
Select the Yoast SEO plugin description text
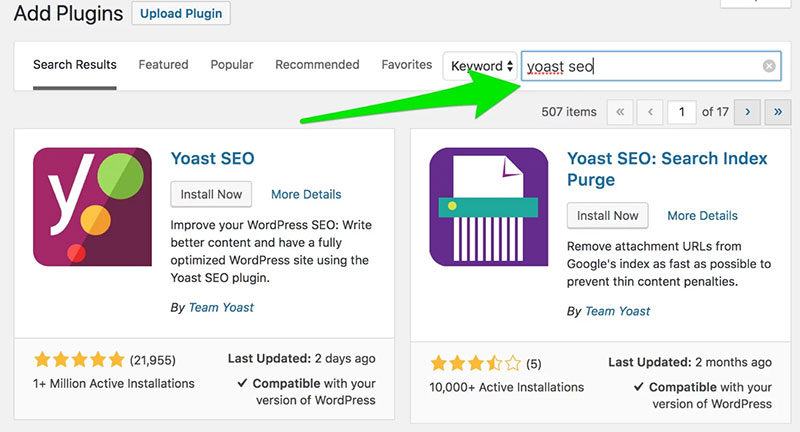pyautogui.click(x=271, y=251)
